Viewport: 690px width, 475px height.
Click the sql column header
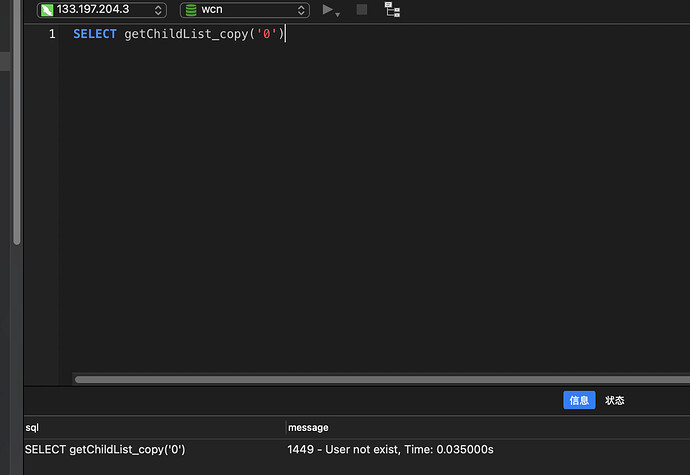tap(154, 427)
